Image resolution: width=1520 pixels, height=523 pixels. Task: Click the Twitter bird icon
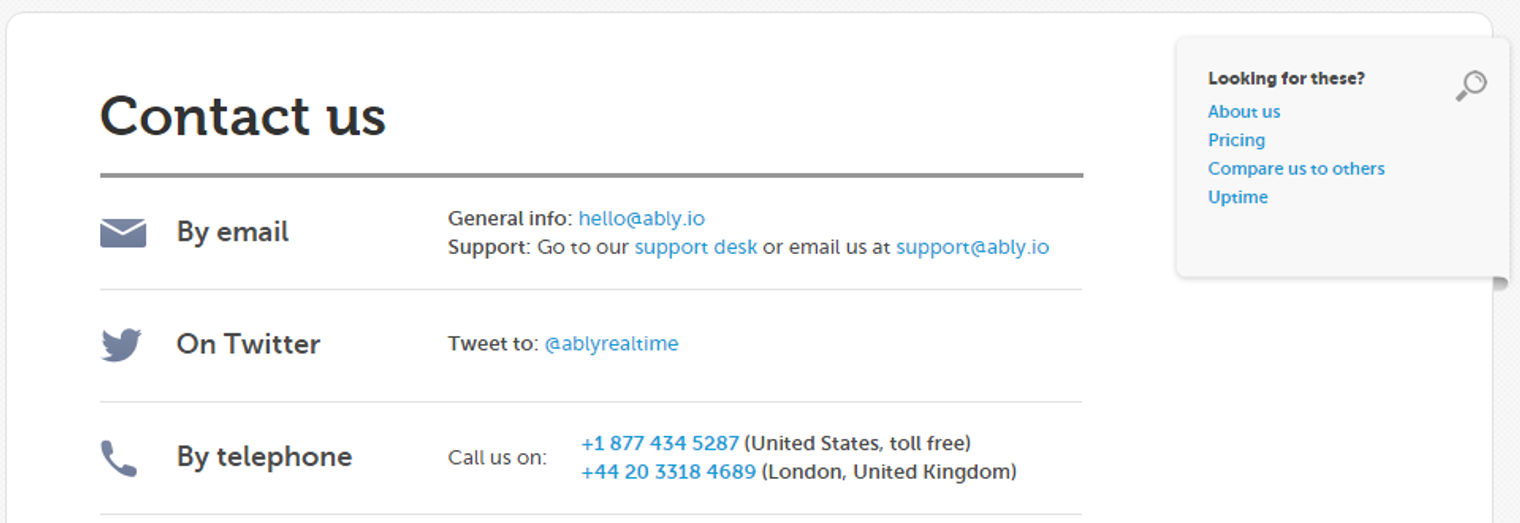[121, 345]
